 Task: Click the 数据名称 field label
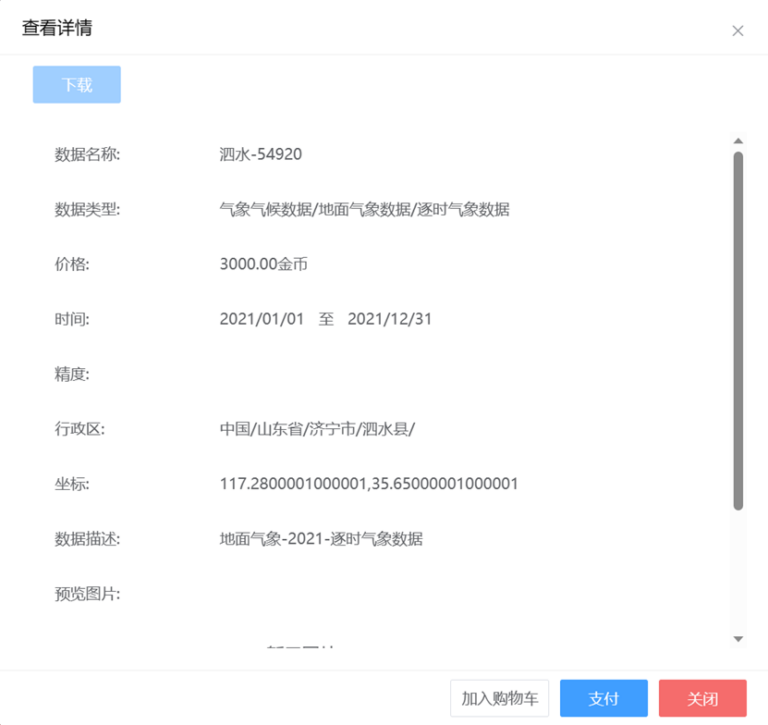87,154
